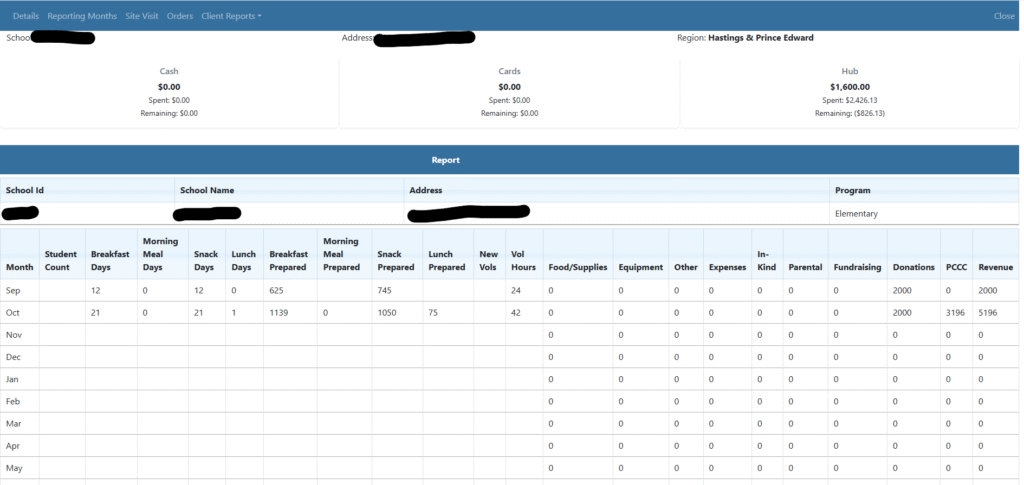
Task: Click the Month column header
Action: [19, 267]
